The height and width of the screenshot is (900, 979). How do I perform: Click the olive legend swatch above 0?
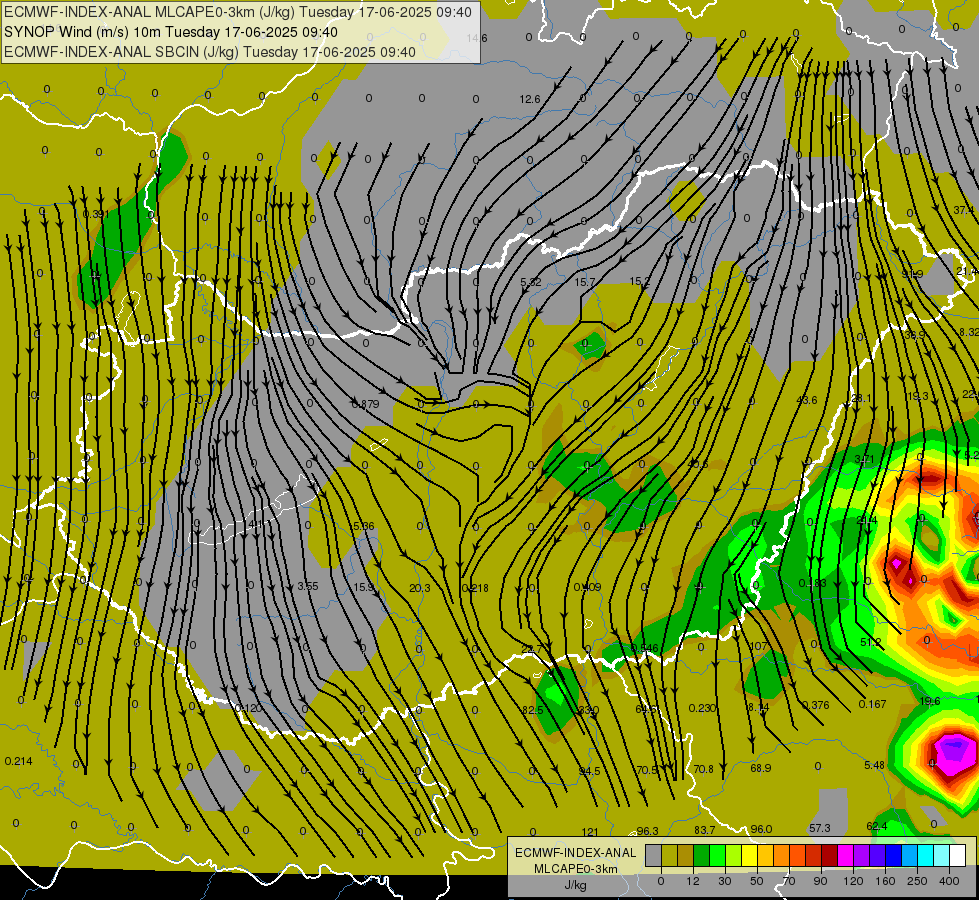point(669,855)
